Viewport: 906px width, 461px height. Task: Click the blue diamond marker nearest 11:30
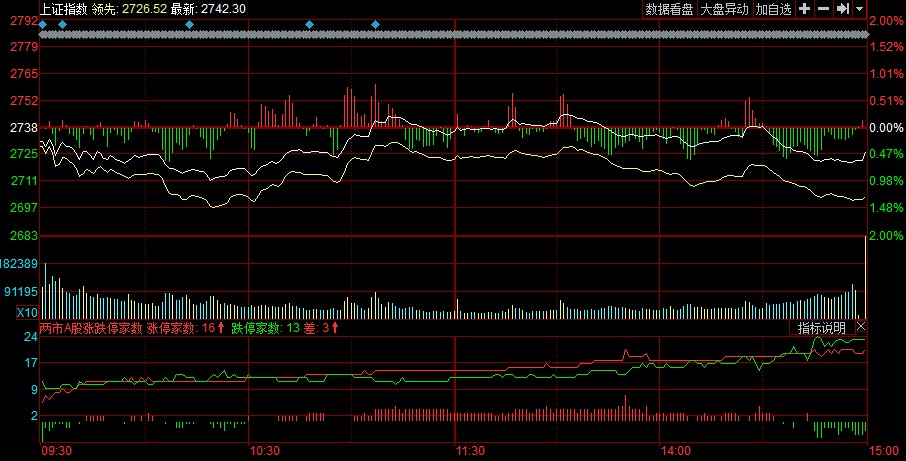click(375, 24)
